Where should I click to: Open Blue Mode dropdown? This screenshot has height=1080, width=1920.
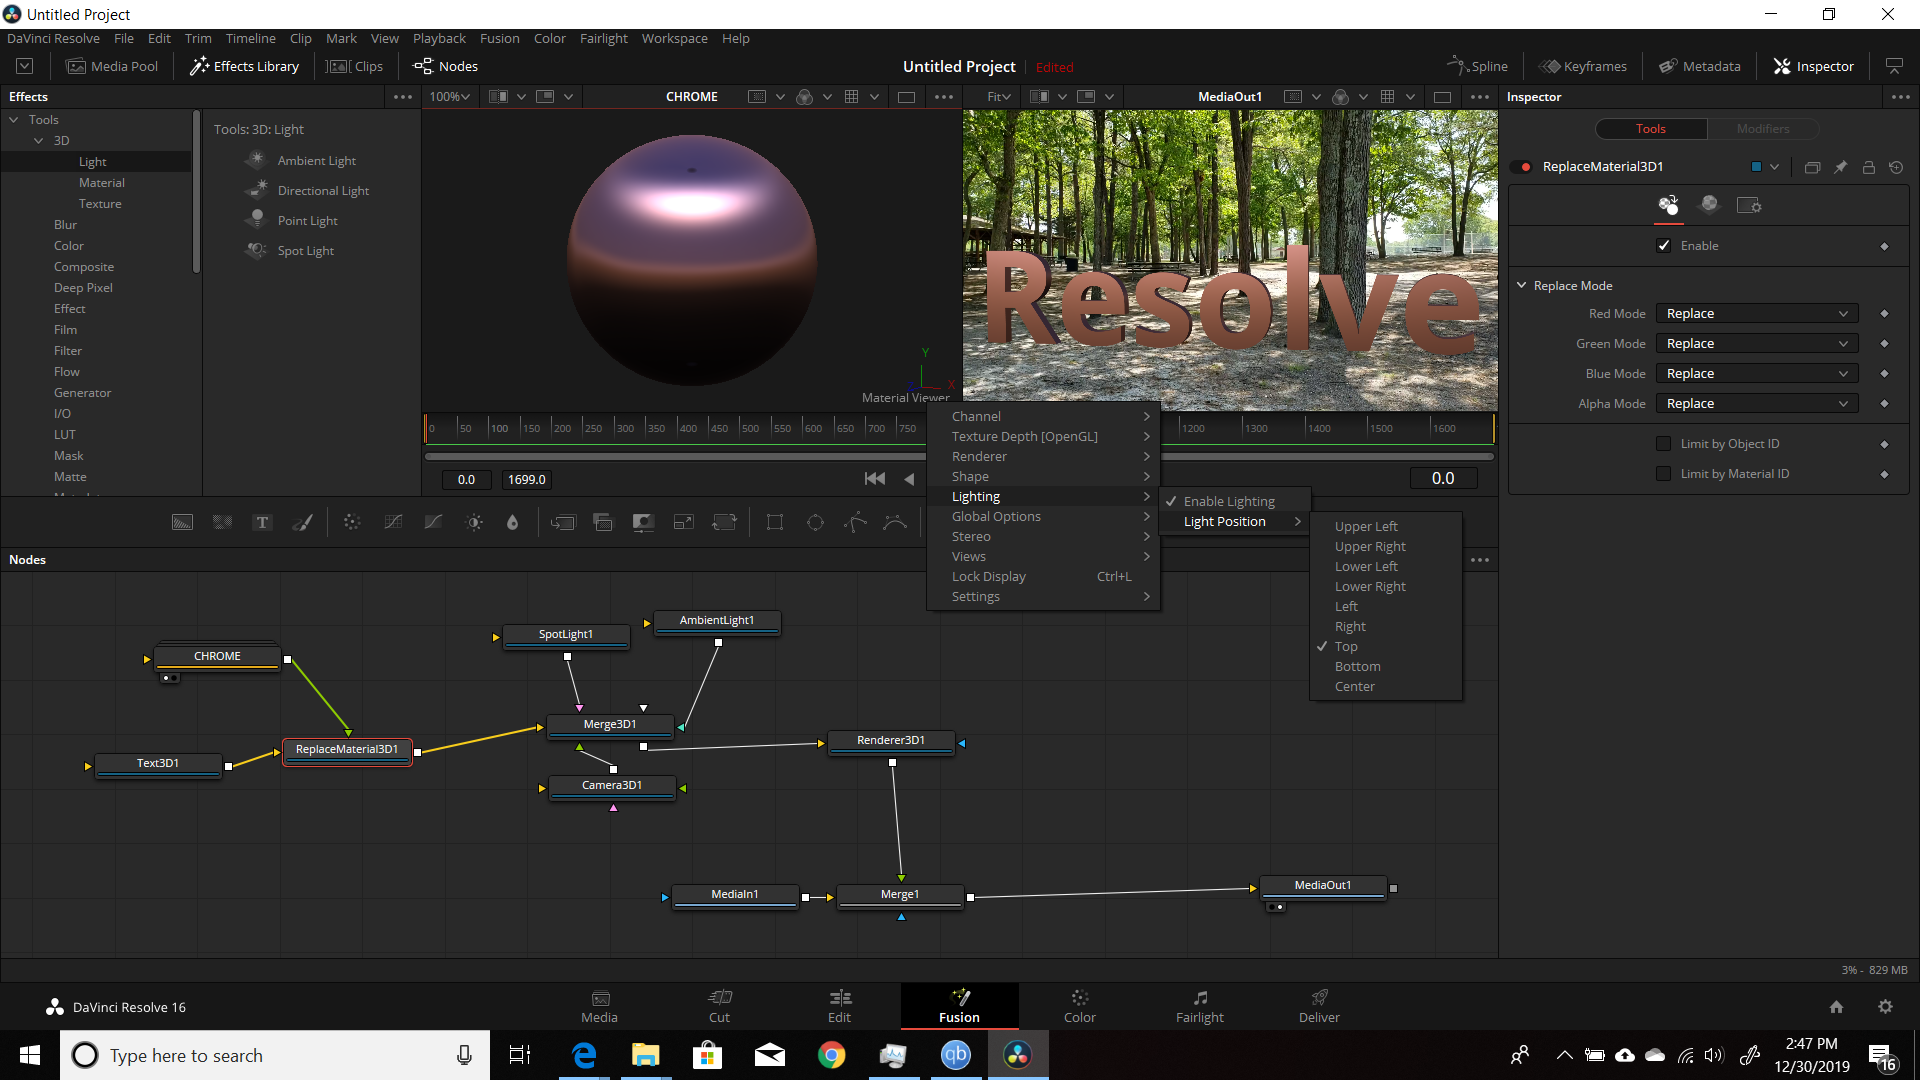pos(1757,374)
